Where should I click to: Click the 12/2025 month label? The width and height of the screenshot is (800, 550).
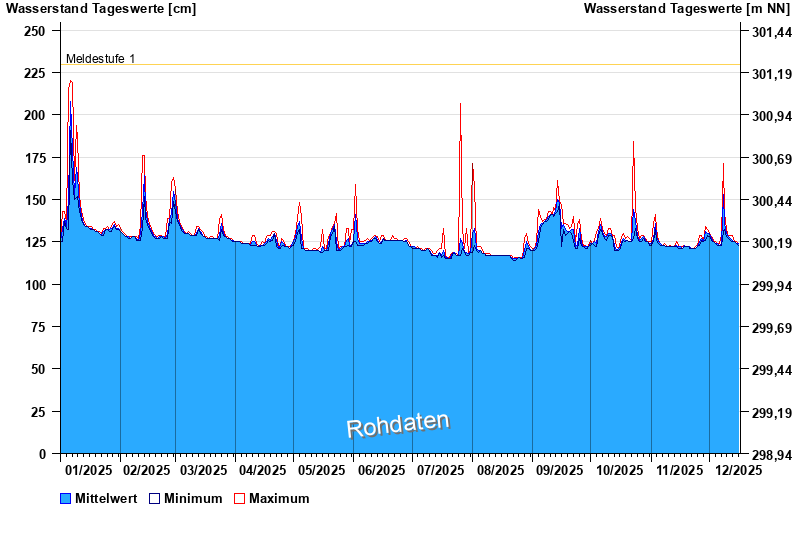(739, 470)
